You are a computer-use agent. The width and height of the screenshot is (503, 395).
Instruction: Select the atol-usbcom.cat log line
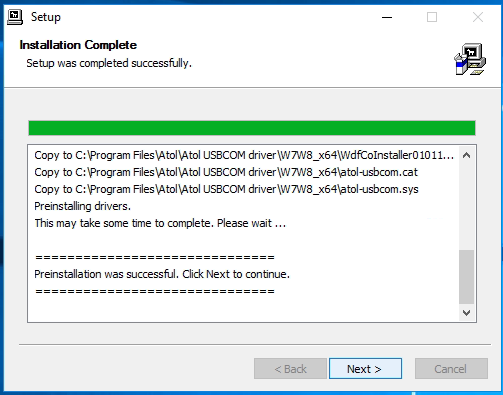pyautogui.click(x=226, y=172)
